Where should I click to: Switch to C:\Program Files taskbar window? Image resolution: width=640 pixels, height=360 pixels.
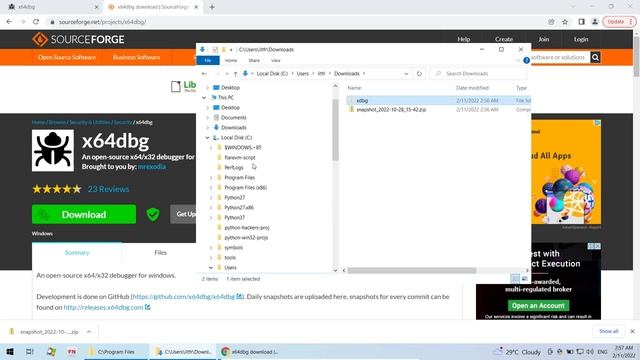[x=116, y=351]
